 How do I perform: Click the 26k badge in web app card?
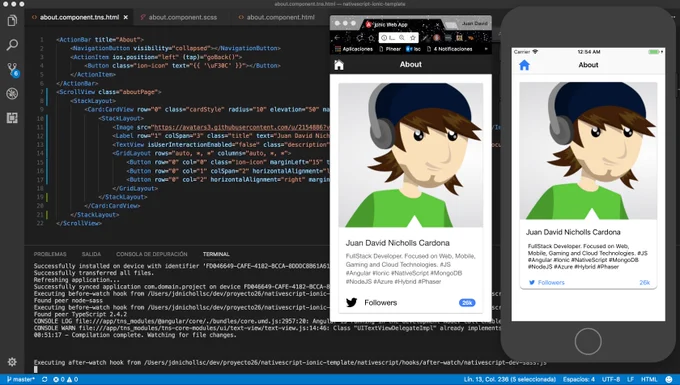pyautogui.click(x=467, y=303)
